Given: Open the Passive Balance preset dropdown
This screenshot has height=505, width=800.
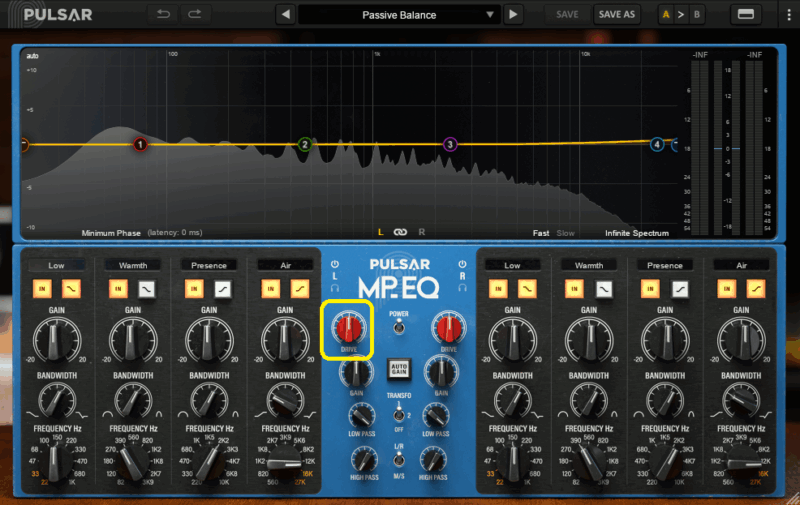Looking at the screenshot, I should pyautogui.click(x=399, y=14).
